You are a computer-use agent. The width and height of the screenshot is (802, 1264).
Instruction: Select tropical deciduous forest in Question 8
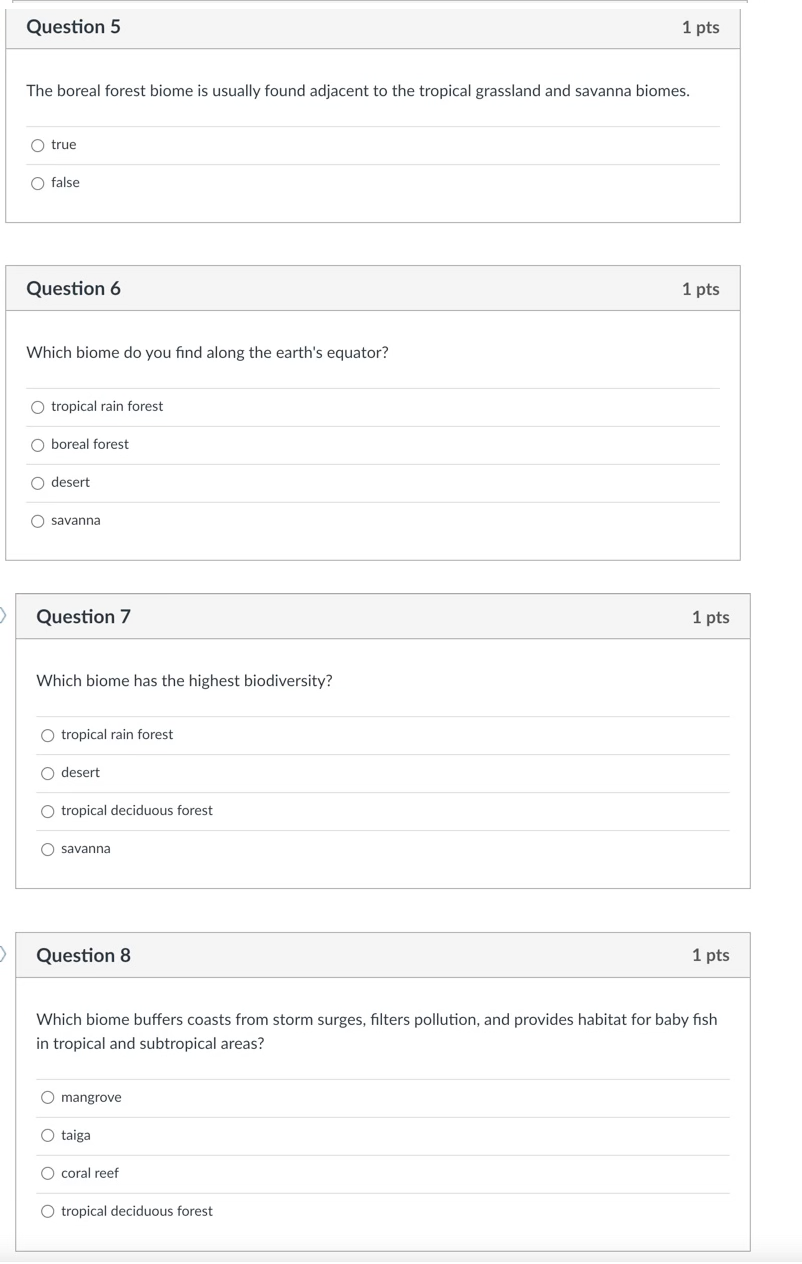[47, 1211]
